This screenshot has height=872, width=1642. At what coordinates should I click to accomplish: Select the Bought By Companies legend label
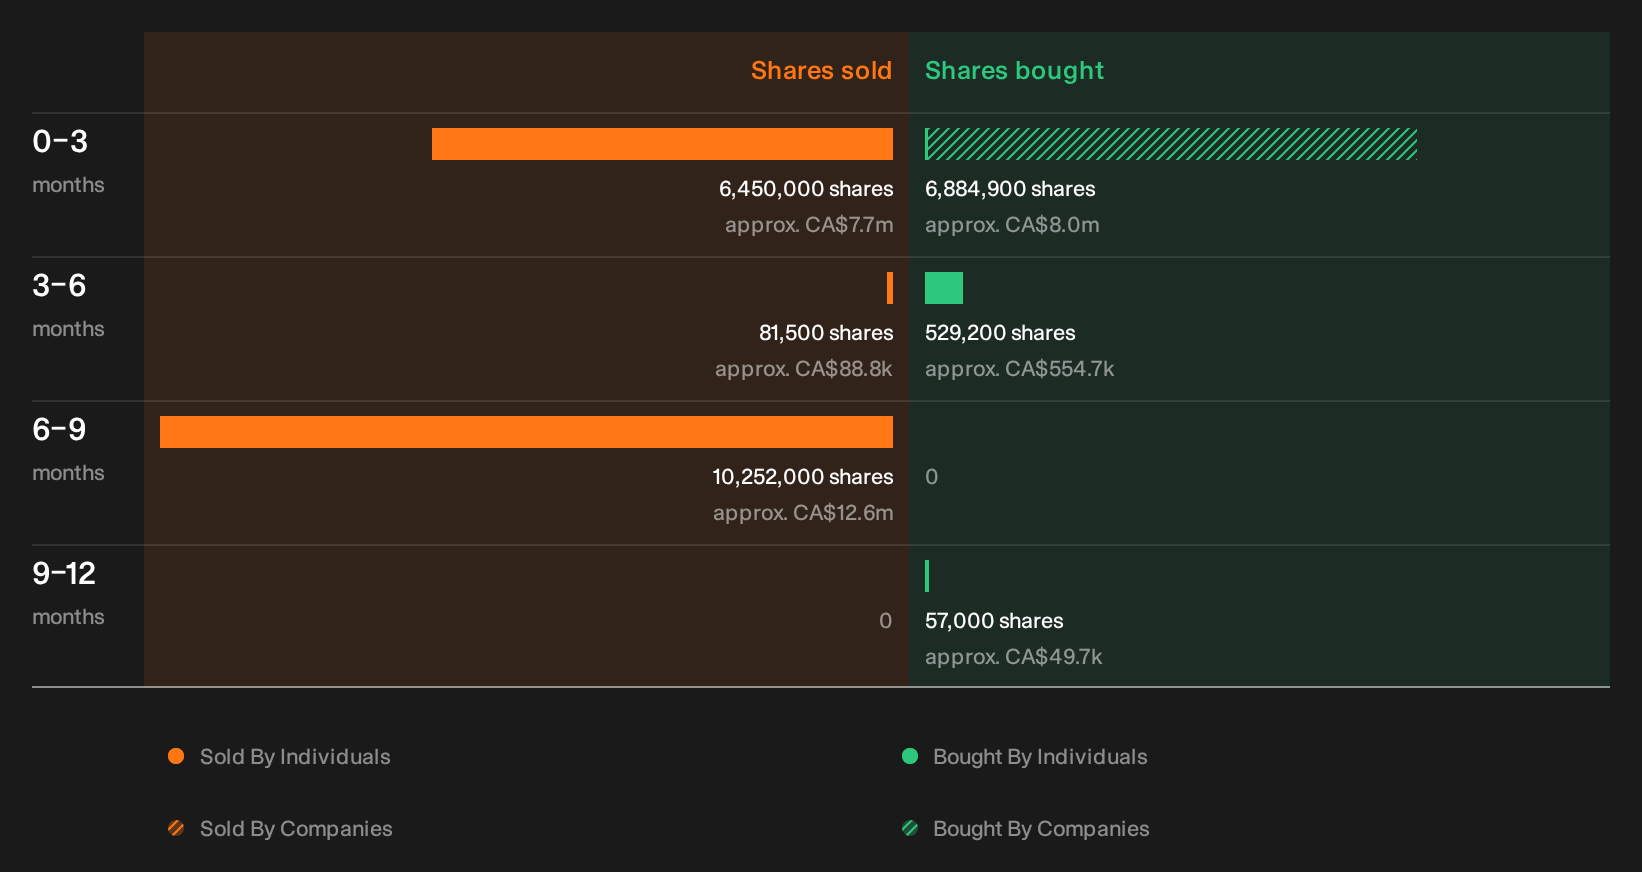tap(1041, 829)
